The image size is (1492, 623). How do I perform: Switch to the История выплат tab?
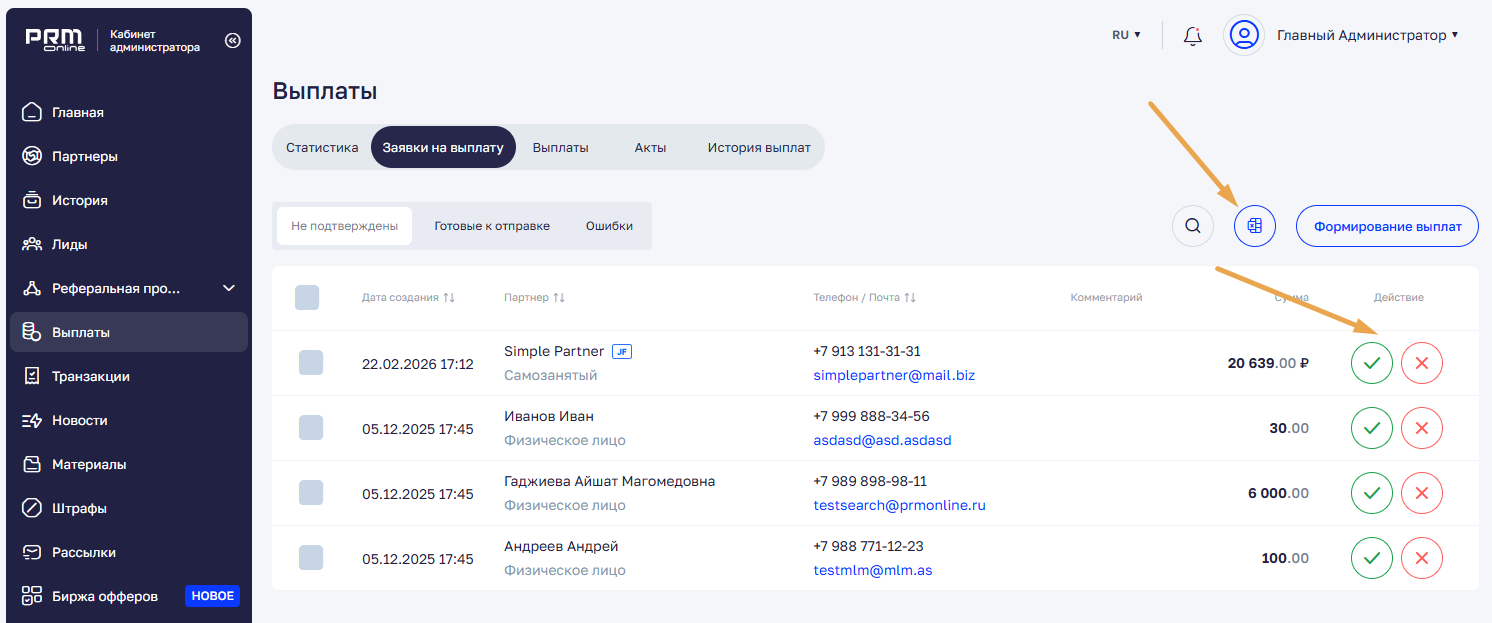tap(759, 147)
